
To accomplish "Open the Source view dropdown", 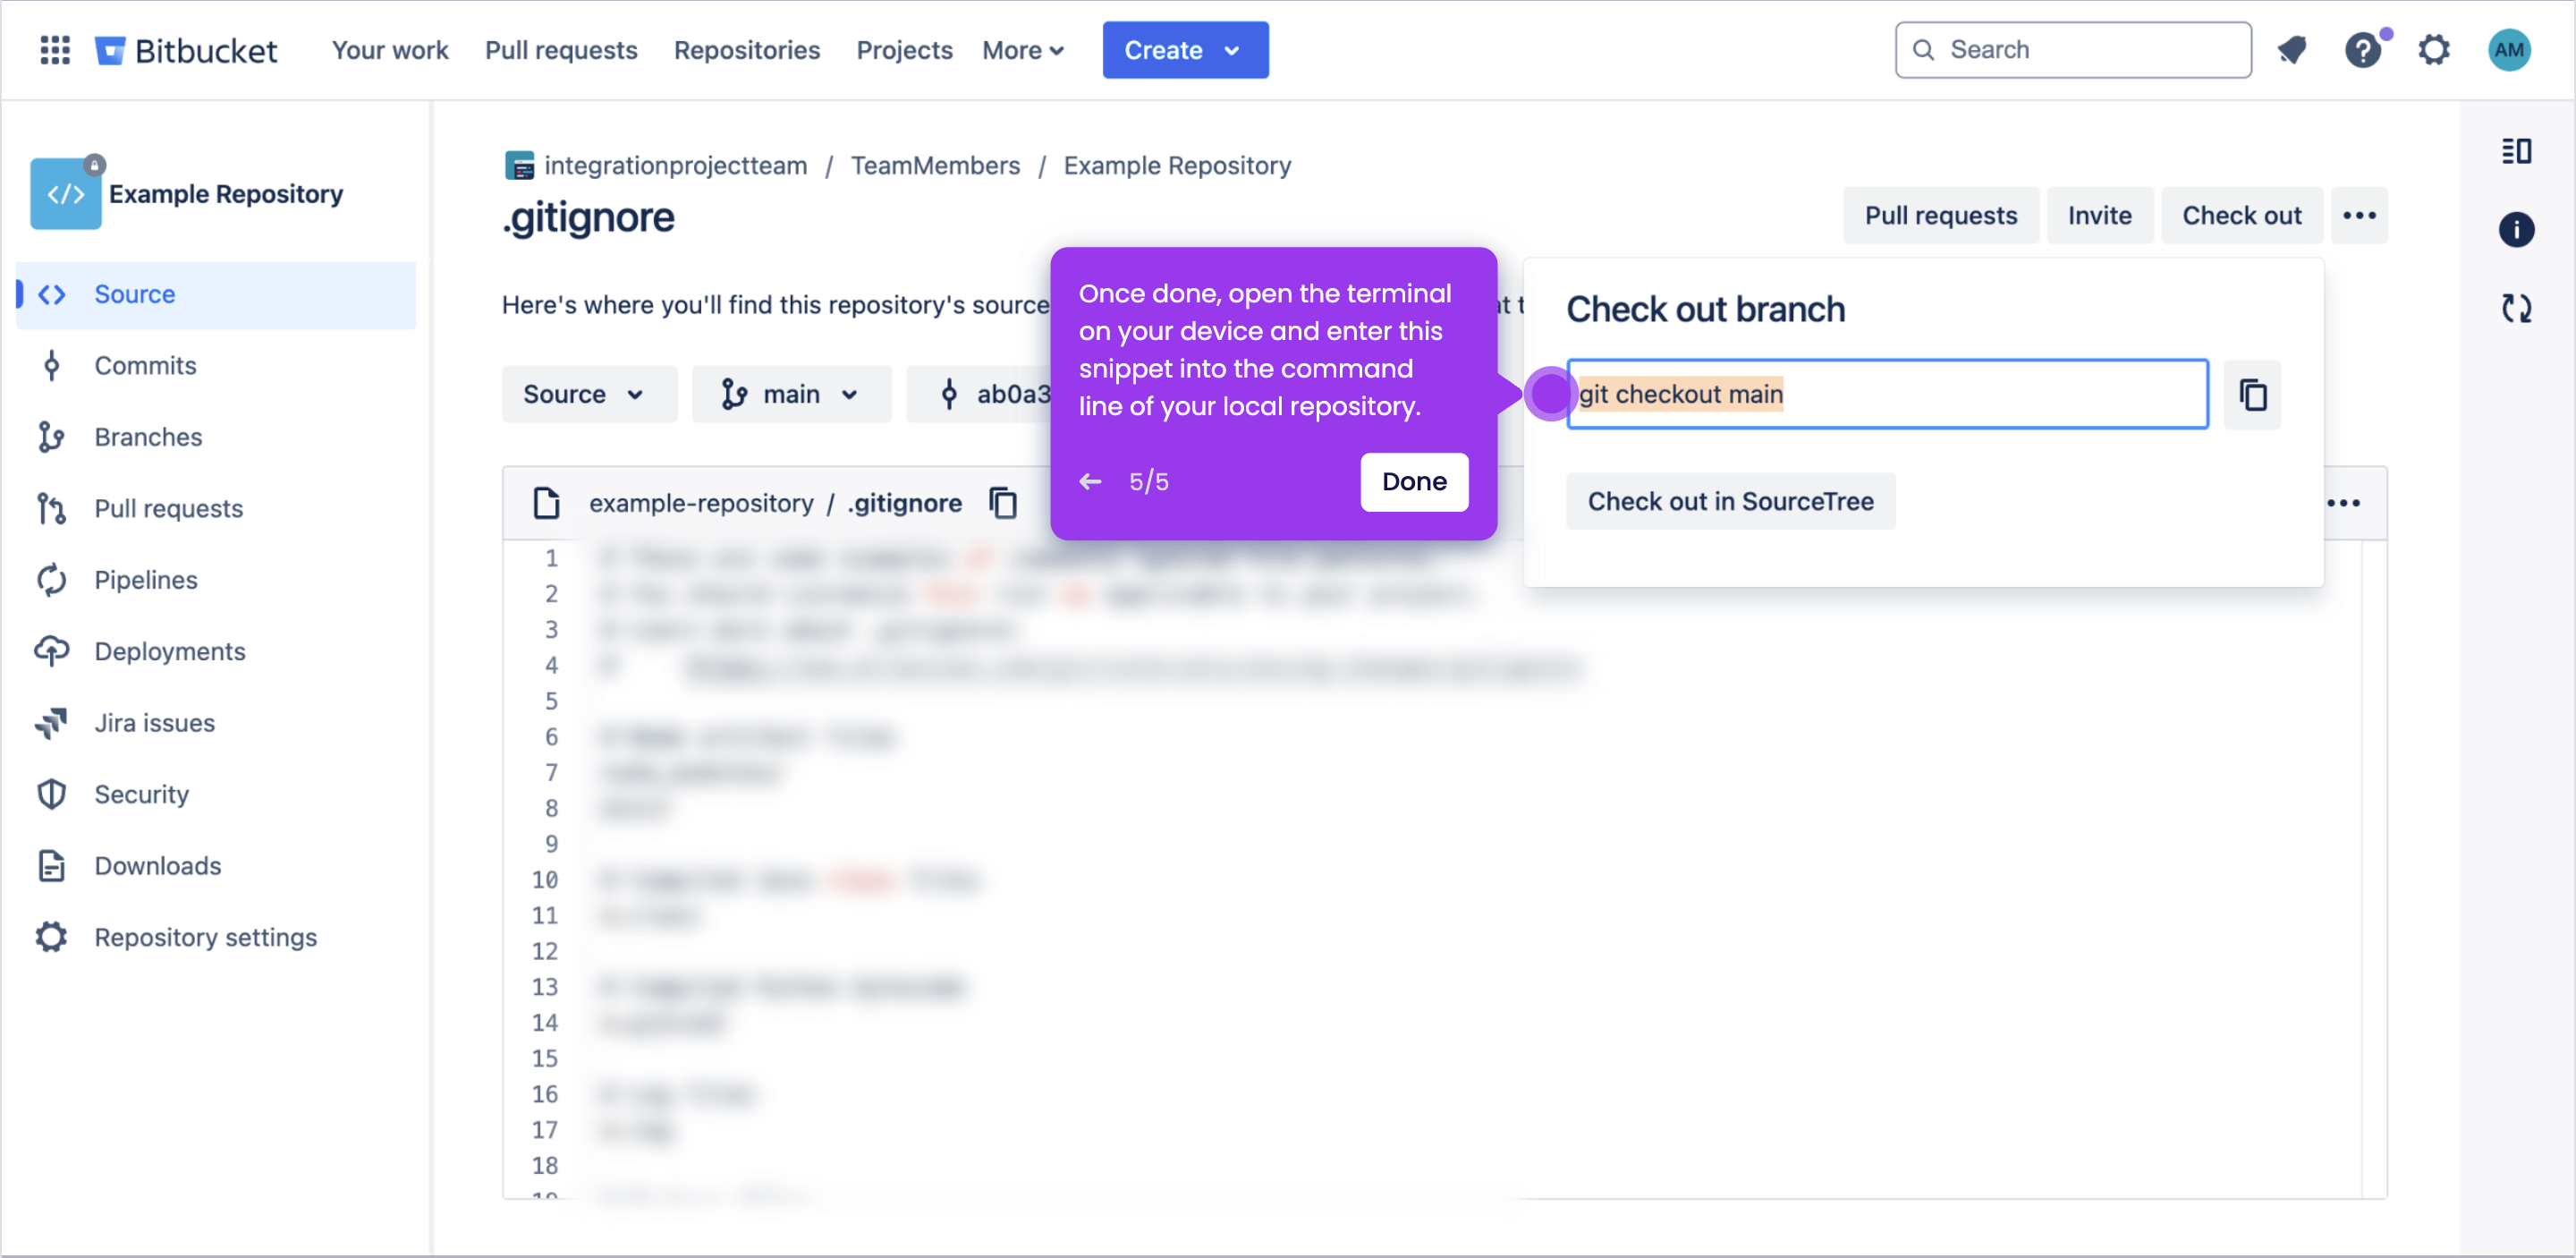I will point(589,394).
